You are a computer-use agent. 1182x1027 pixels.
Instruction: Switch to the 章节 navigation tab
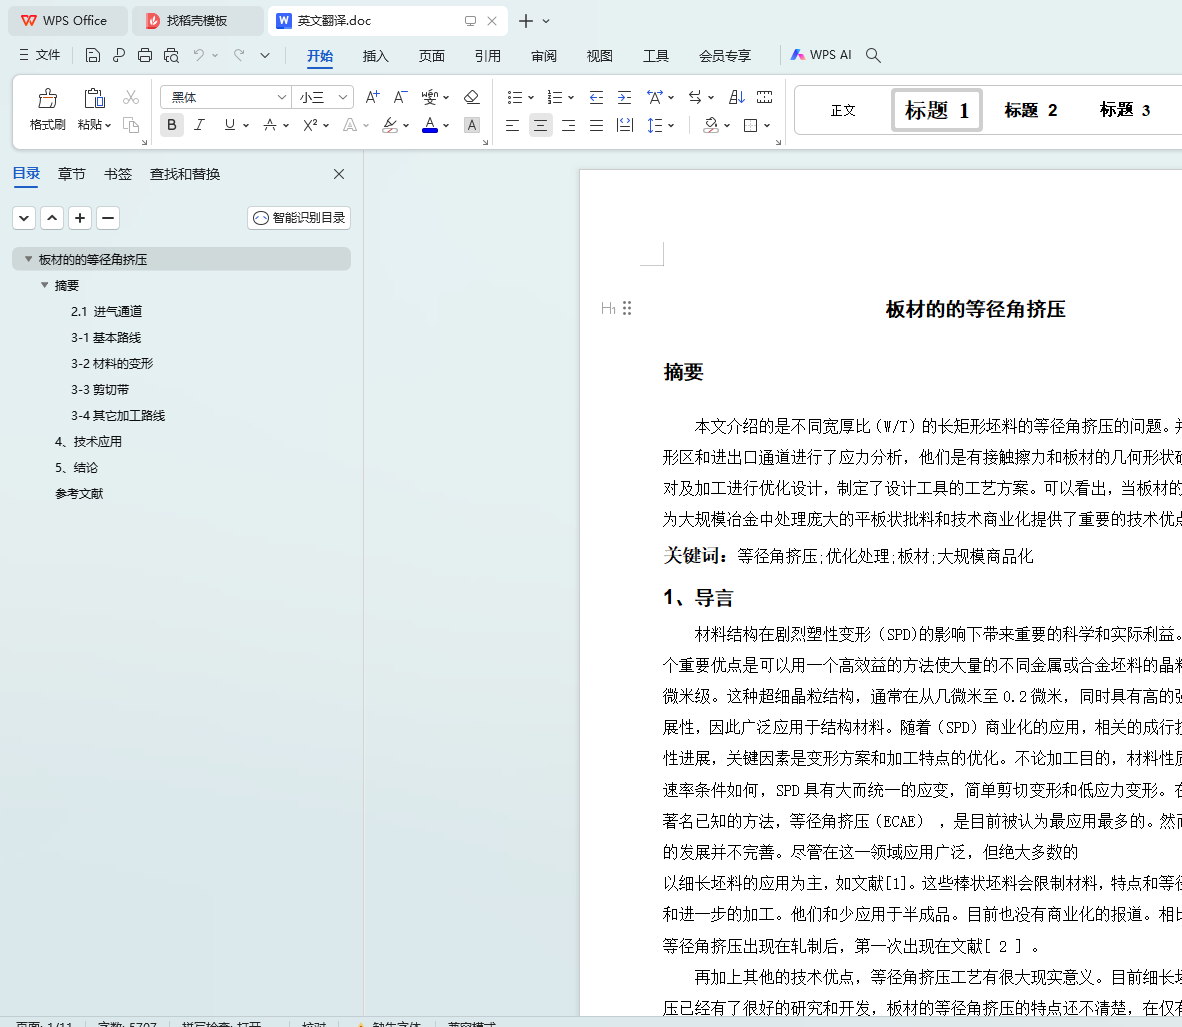[72, 174]
